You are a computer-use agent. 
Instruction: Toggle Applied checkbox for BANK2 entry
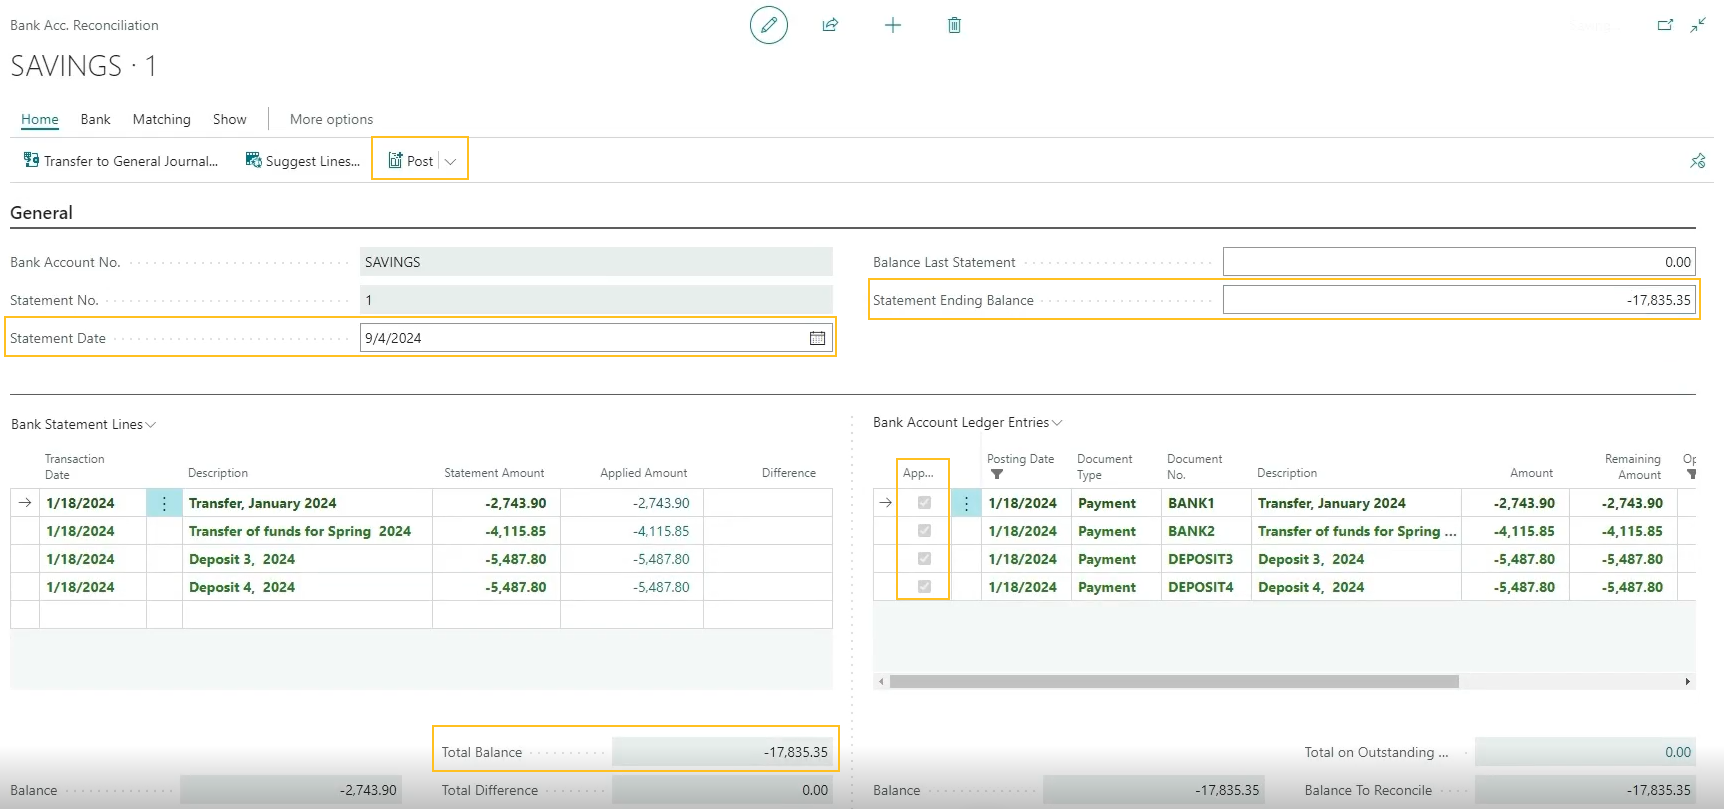pyautogui.click(x=924, y=531)
